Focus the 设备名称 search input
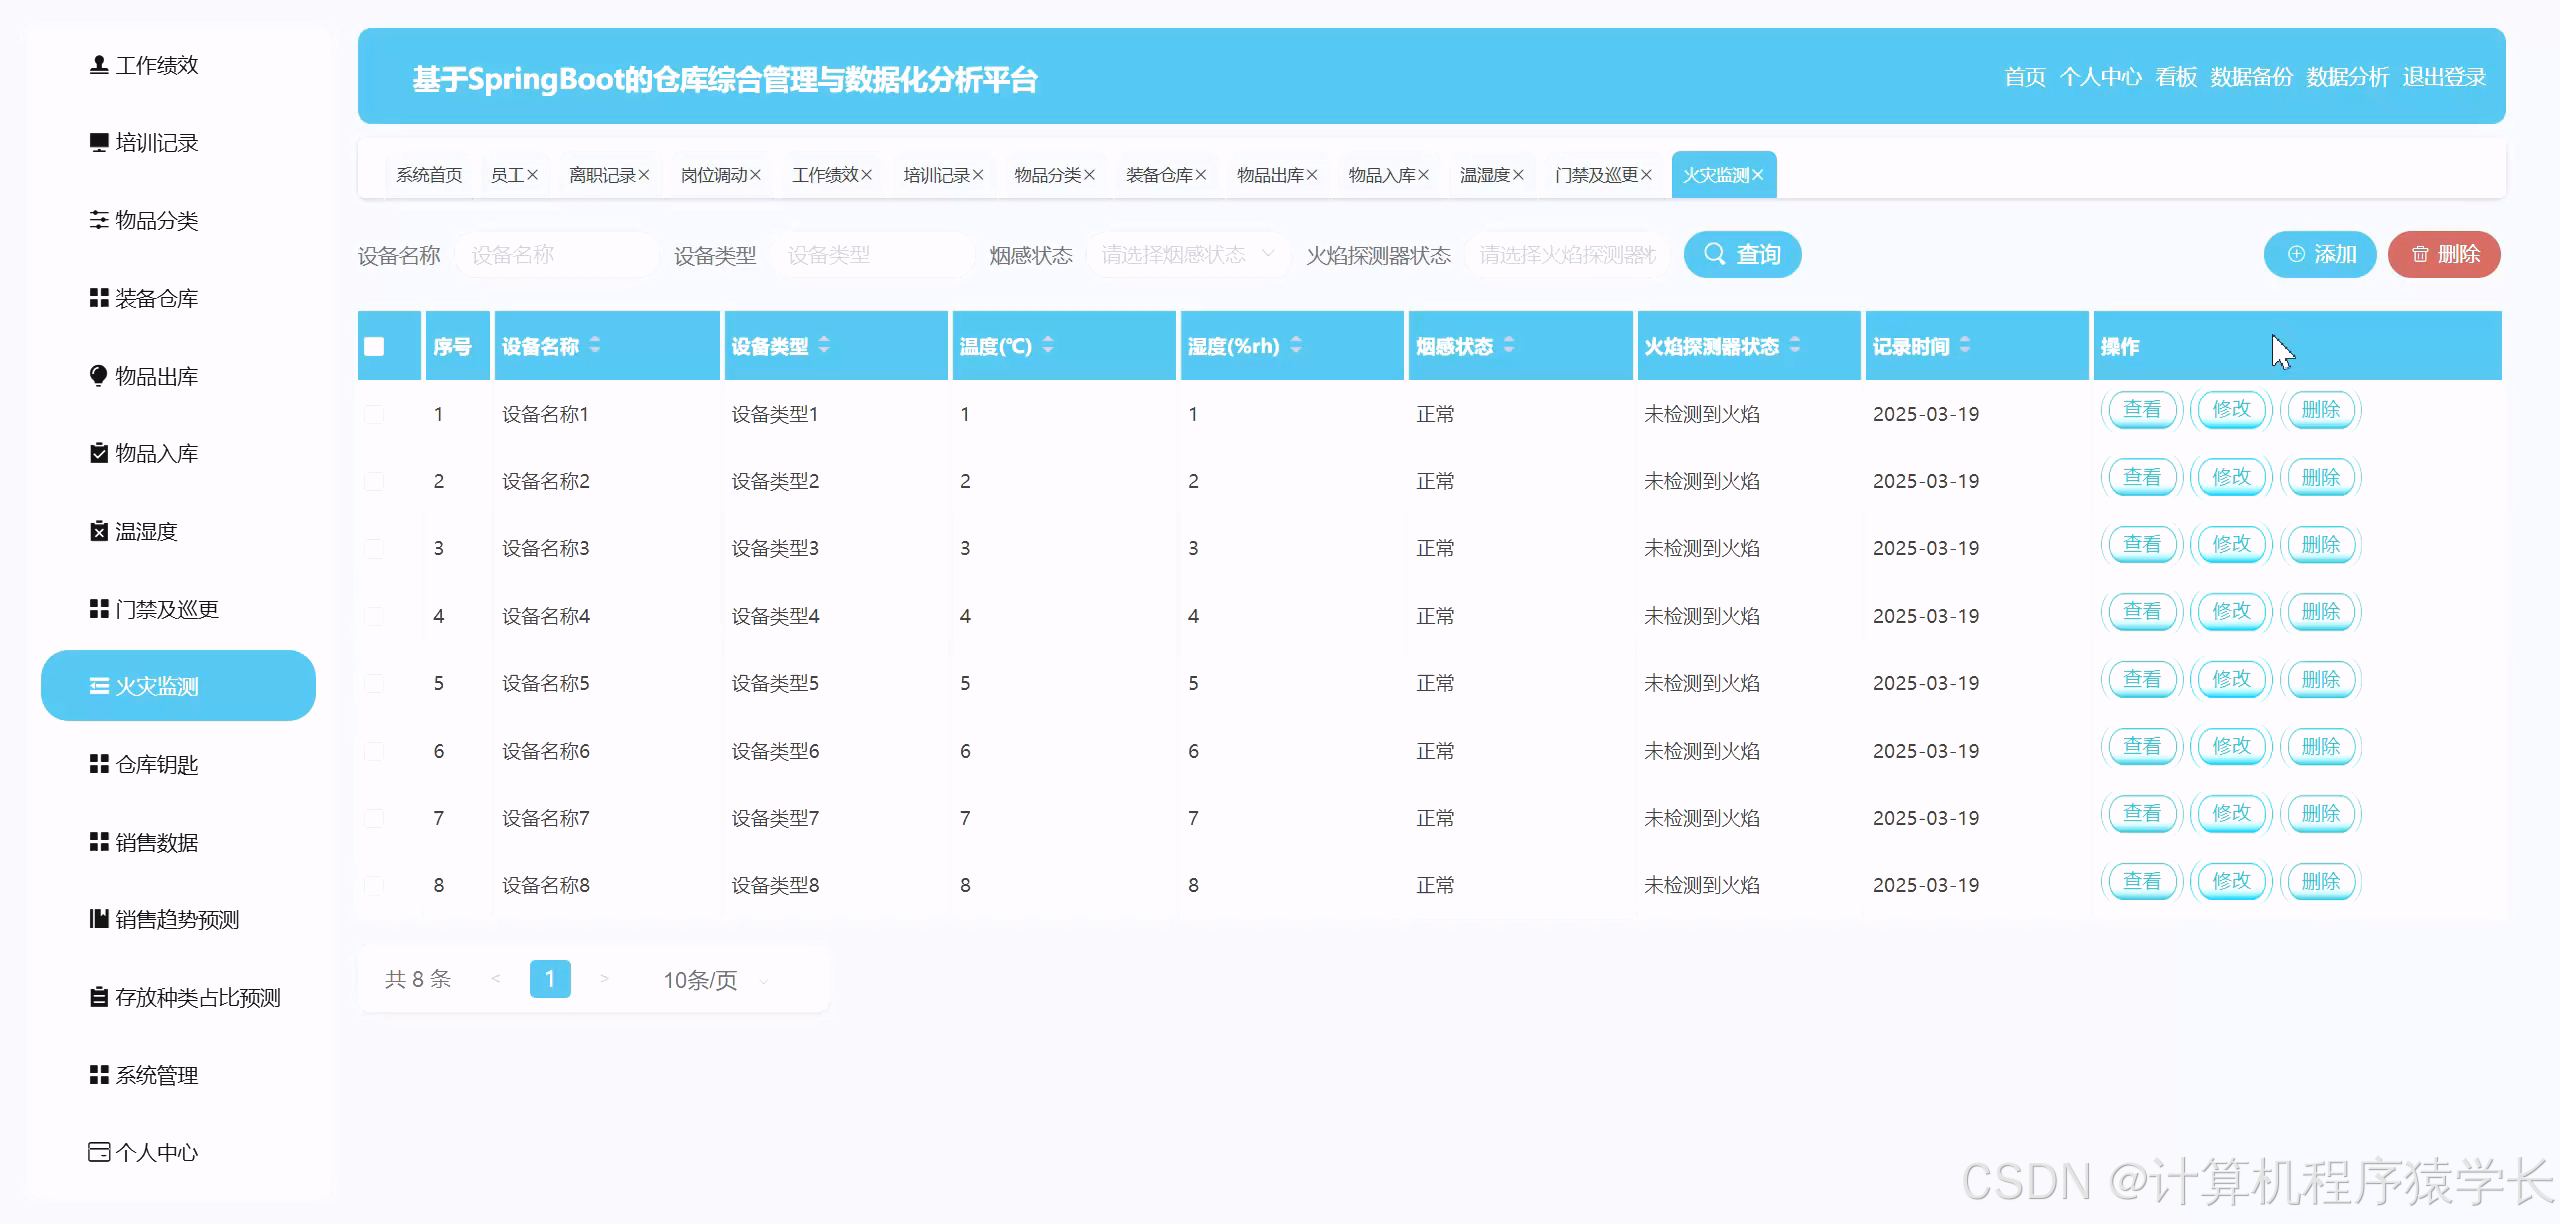The image size is (2560, 1224). pyautogui.click(x=555, y=255)
